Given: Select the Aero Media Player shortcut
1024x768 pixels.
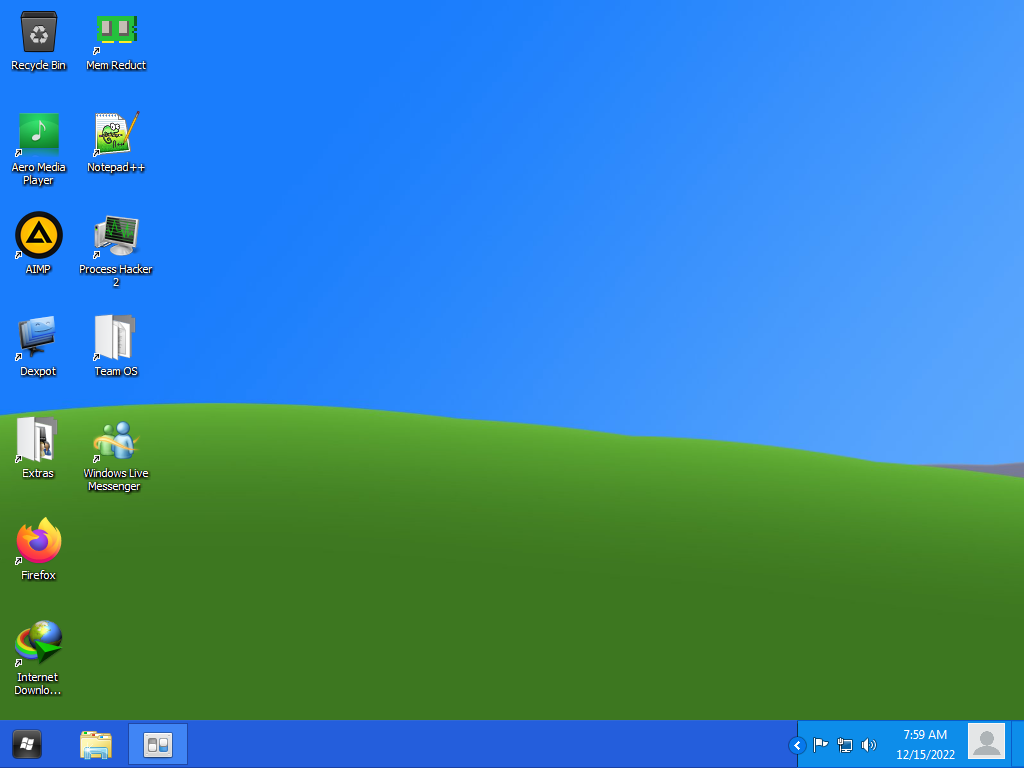Looking at the screenshot, I should click(x=39, y=149).
